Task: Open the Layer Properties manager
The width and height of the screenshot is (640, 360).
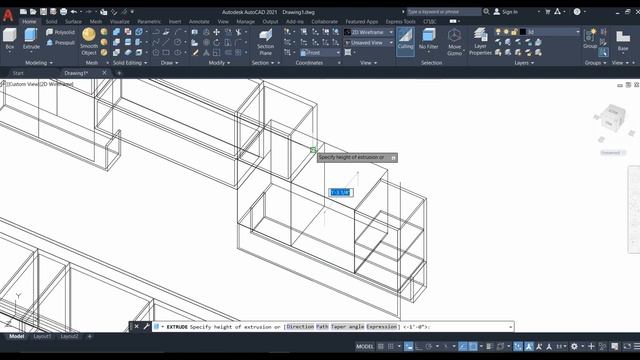Action: coord(480,41)
